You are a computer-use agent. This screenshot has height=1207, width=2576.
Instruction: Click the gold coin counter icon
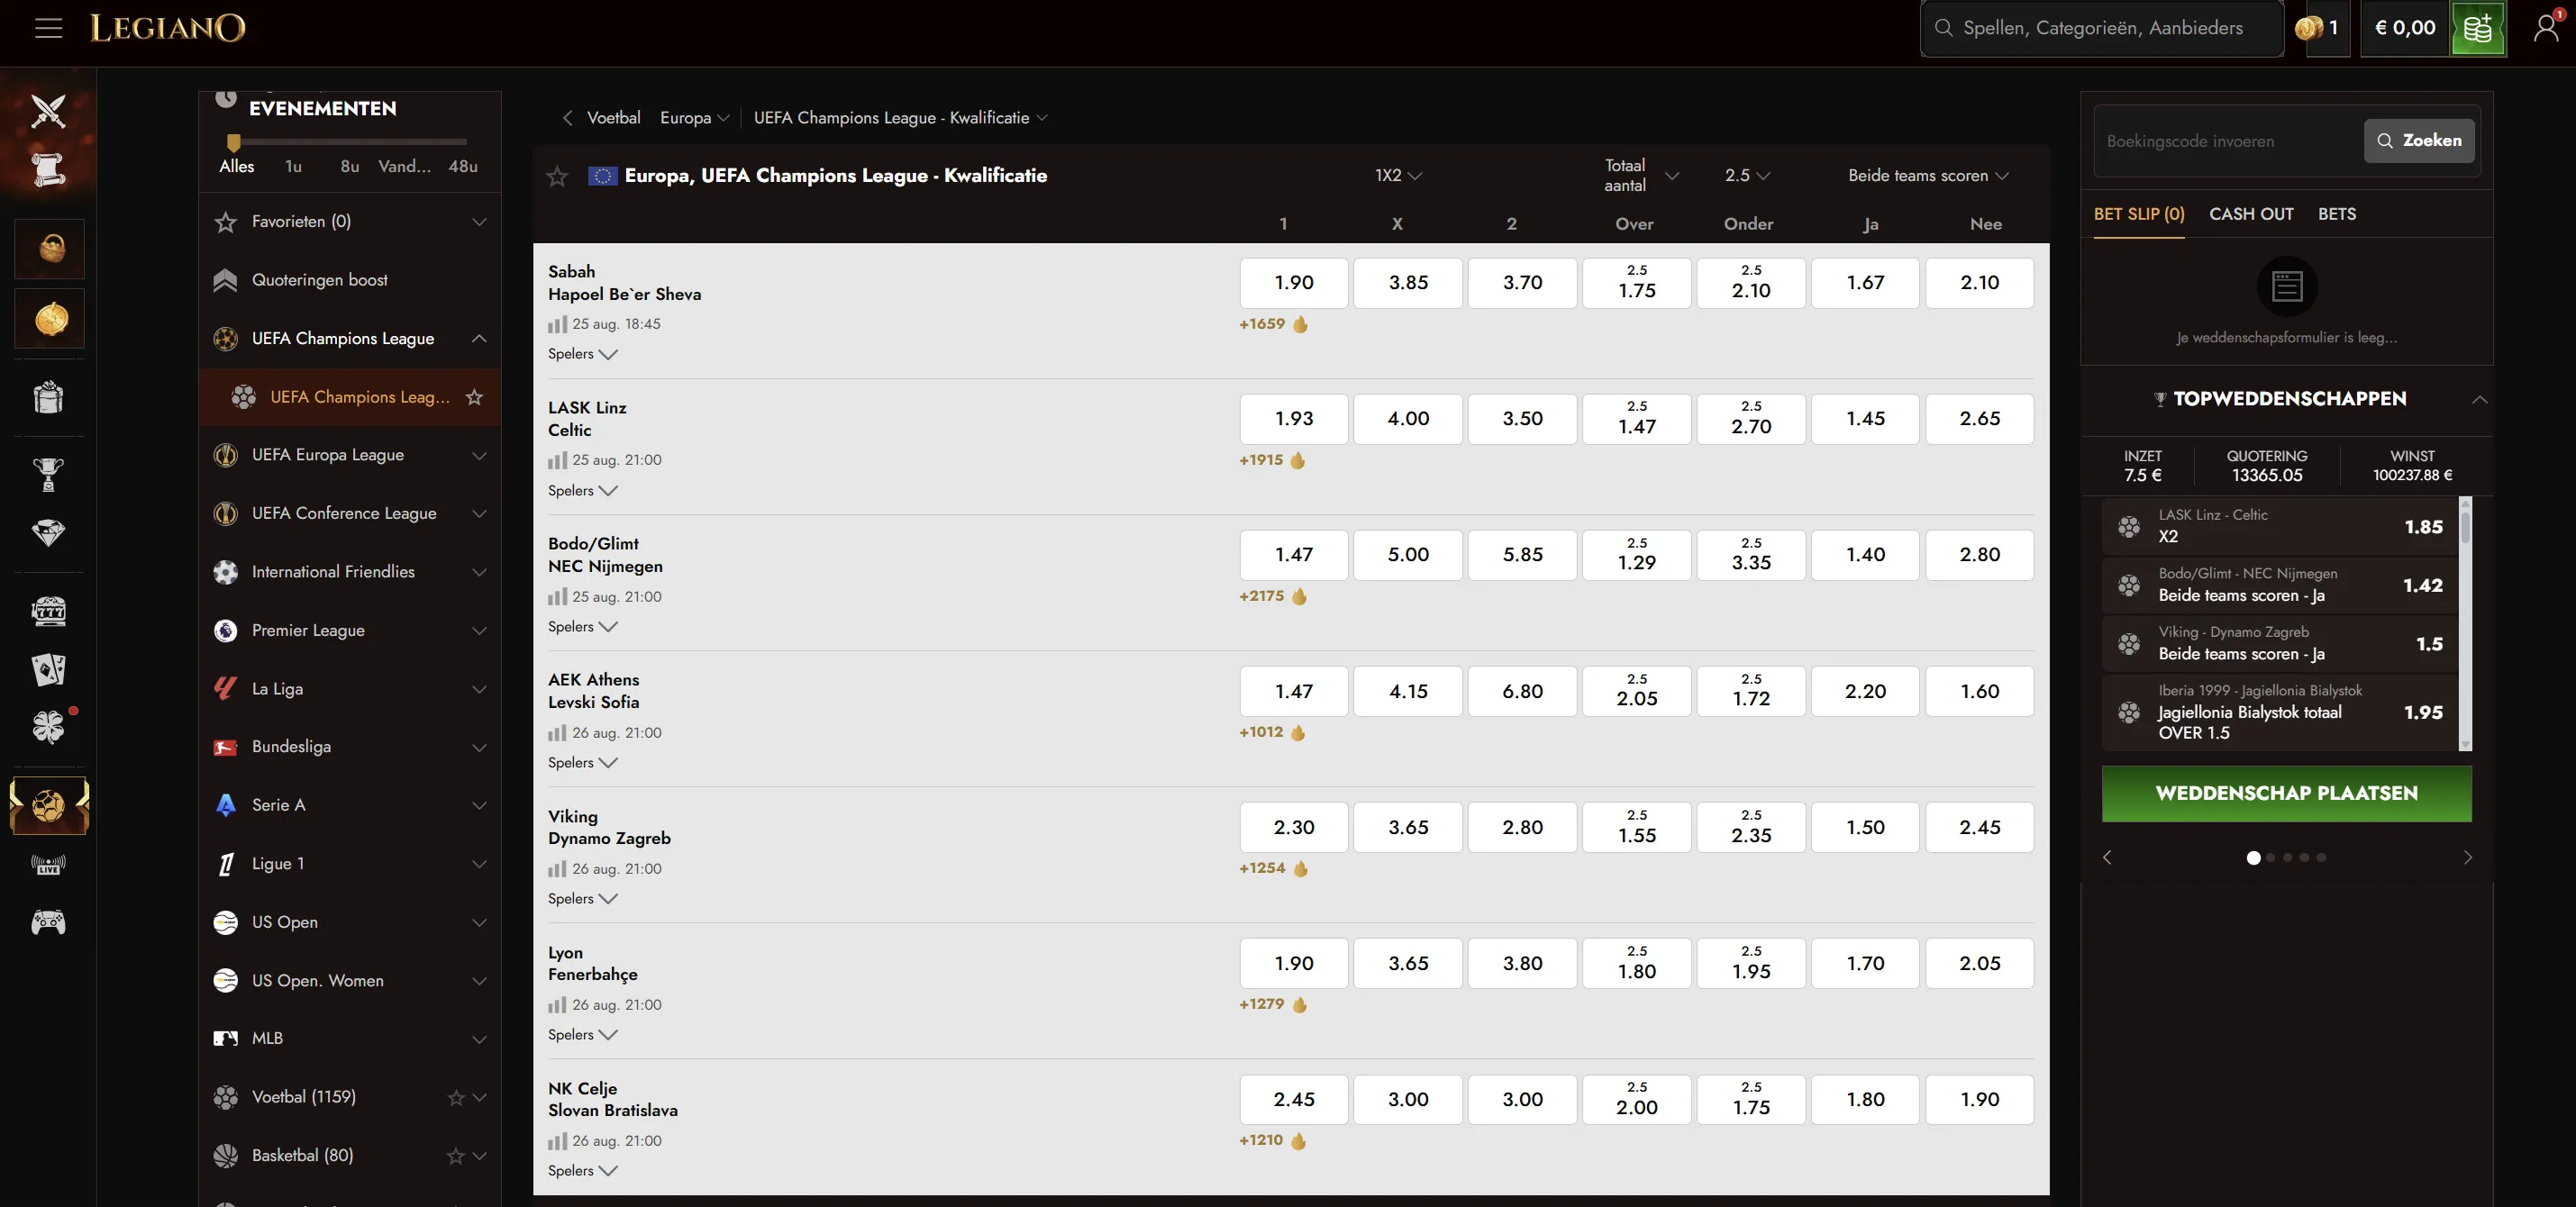click(2308, 28)
